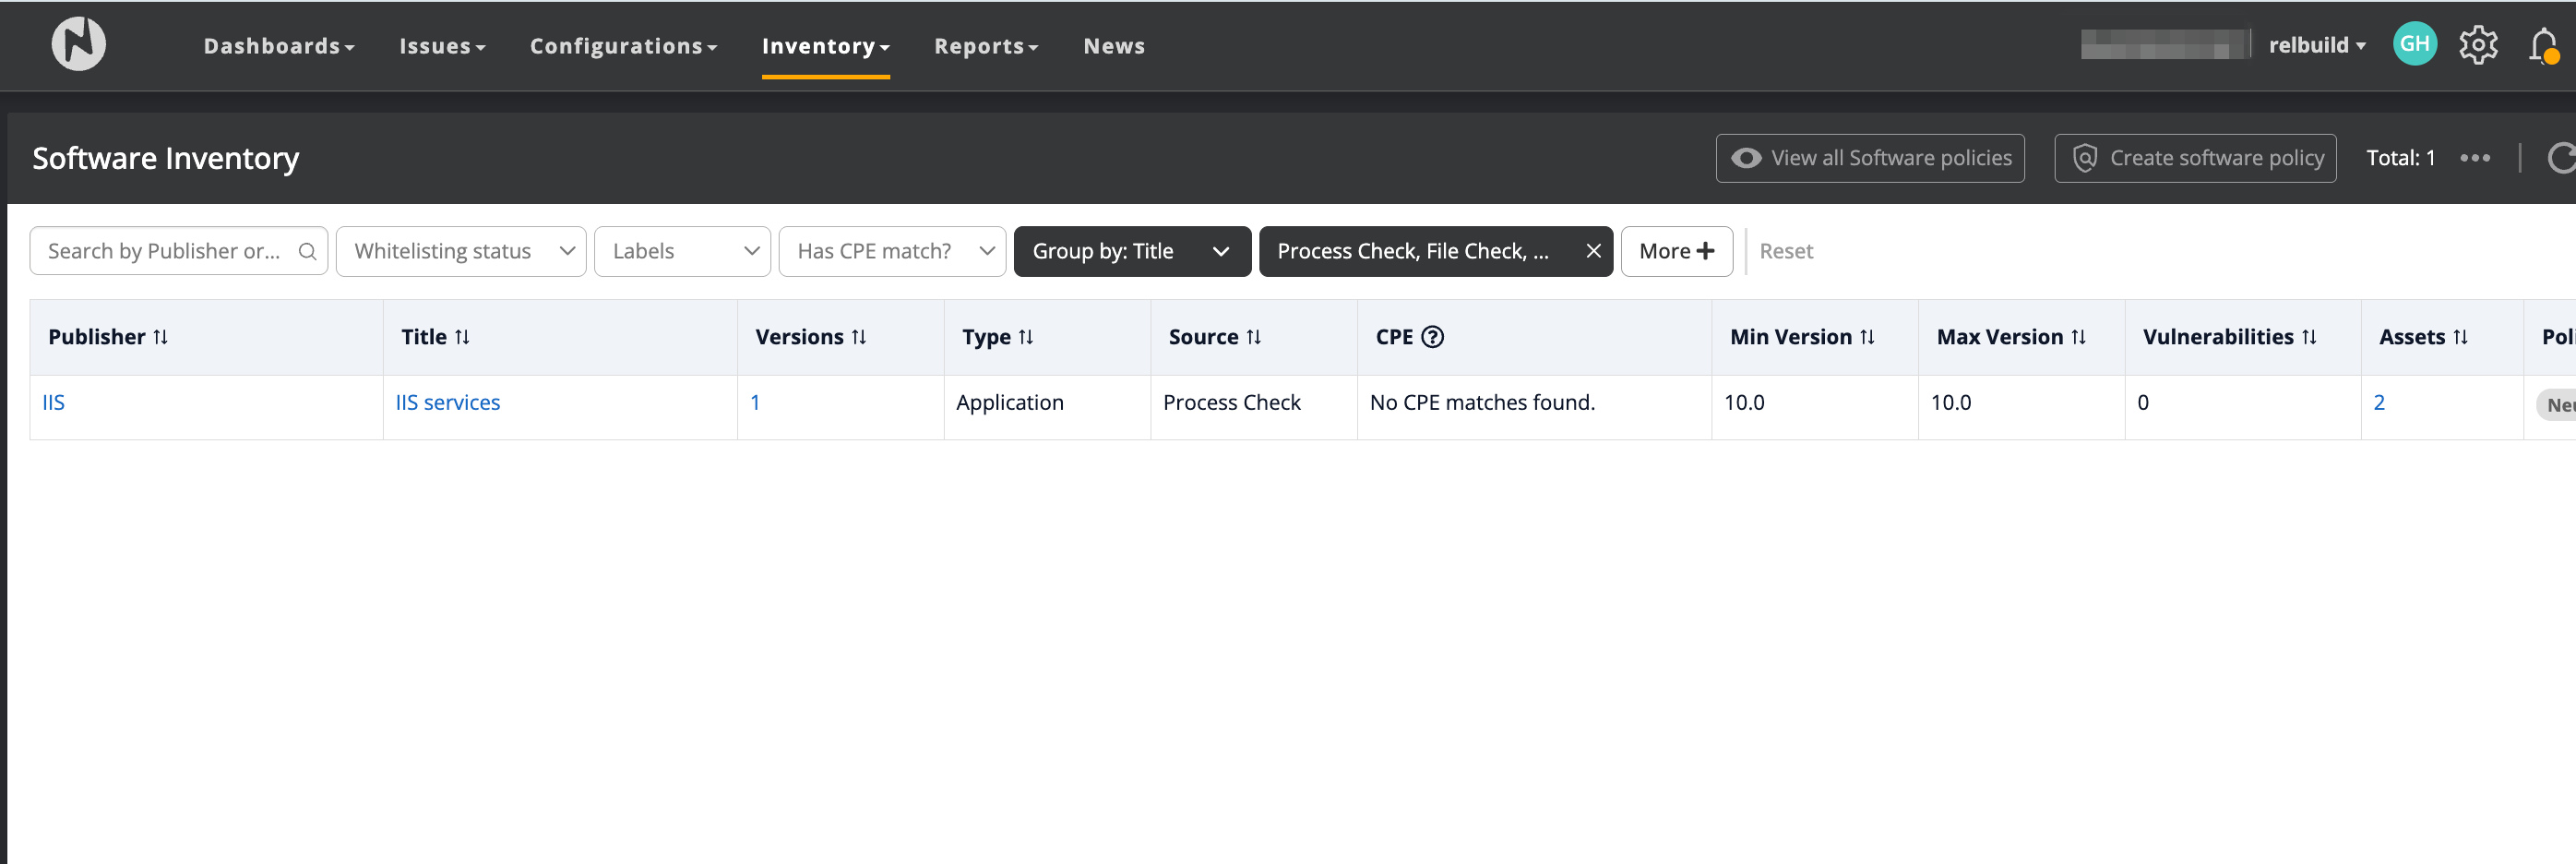Viewport: 2576px width, 864px height.
Task: Open the Reports menu
Action: click(986, 46)
